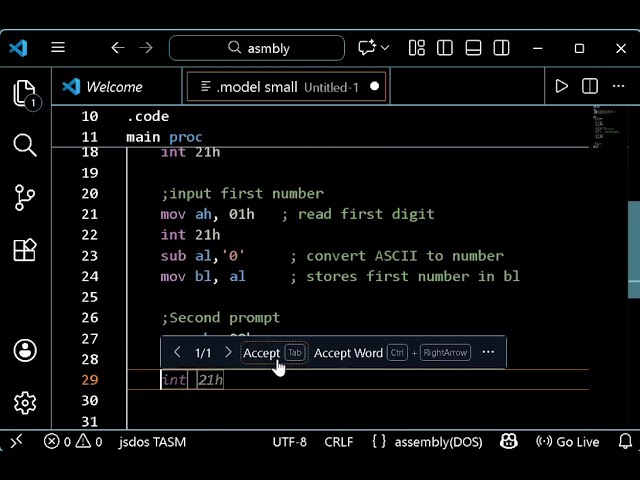Viewport: 640px width, 480px height.
Task: Click line number 30 in gutter
Action: (90, 400)
